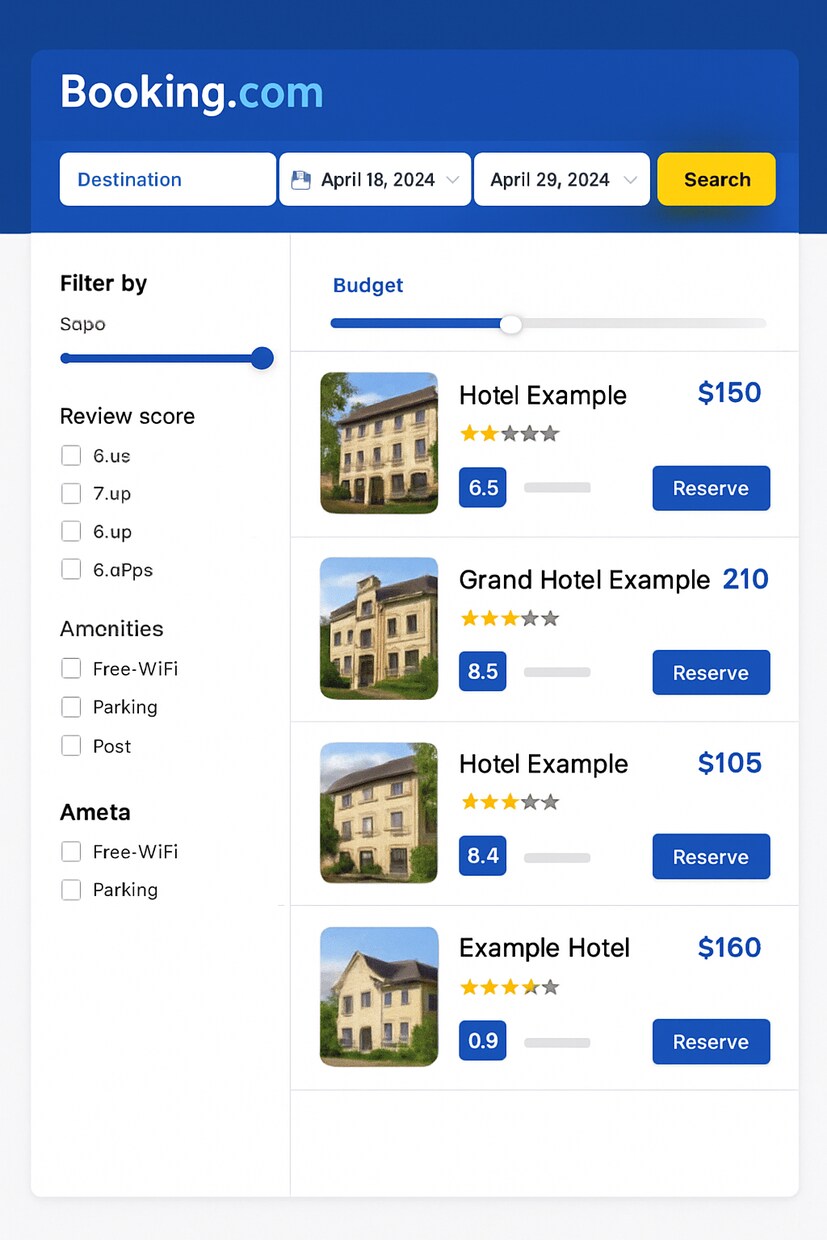This screenshot has height=1240, width=827.
Task: Click the star rating under Grand Hotel Example
Action: (509, 618)
